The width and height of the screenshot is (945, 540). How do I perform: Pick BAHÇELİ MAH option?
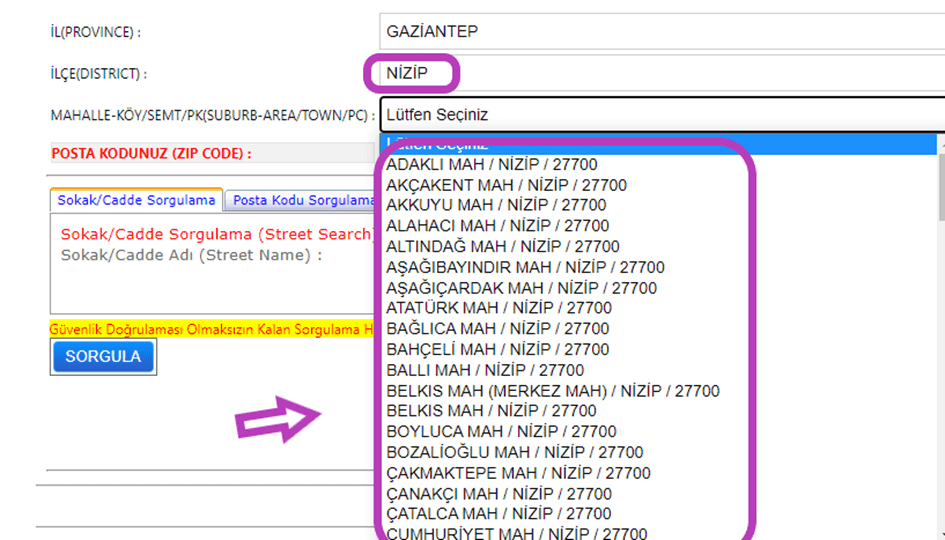(x=497, y=350)
